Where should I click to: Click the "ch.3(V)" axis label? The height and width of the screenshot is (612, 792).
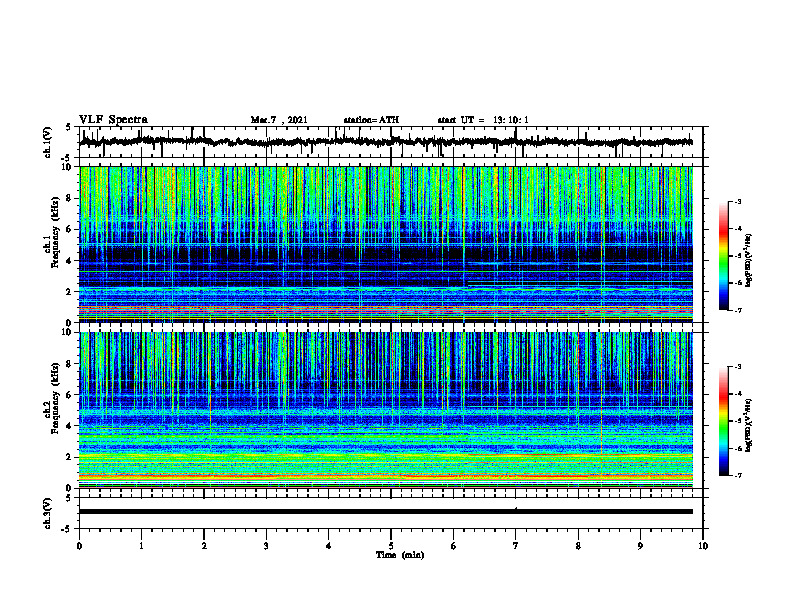coord(48,513)
